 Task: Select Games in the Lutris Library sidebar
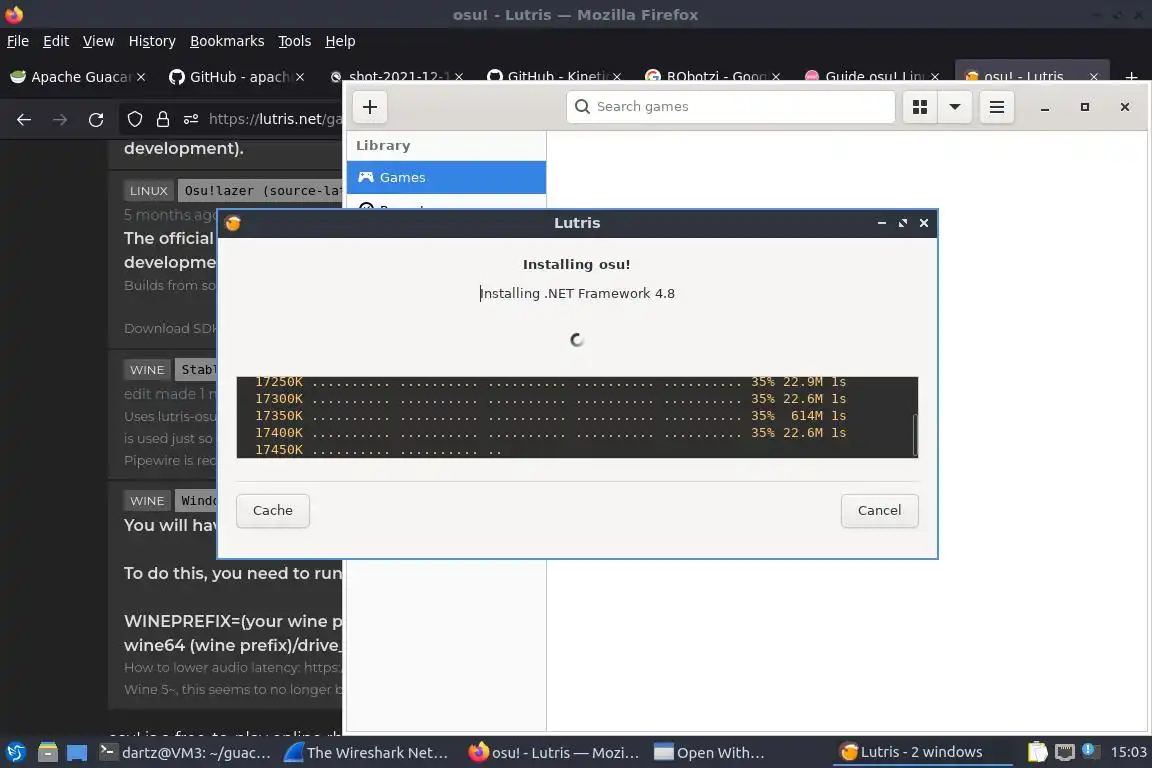click(x=446, y=177)
